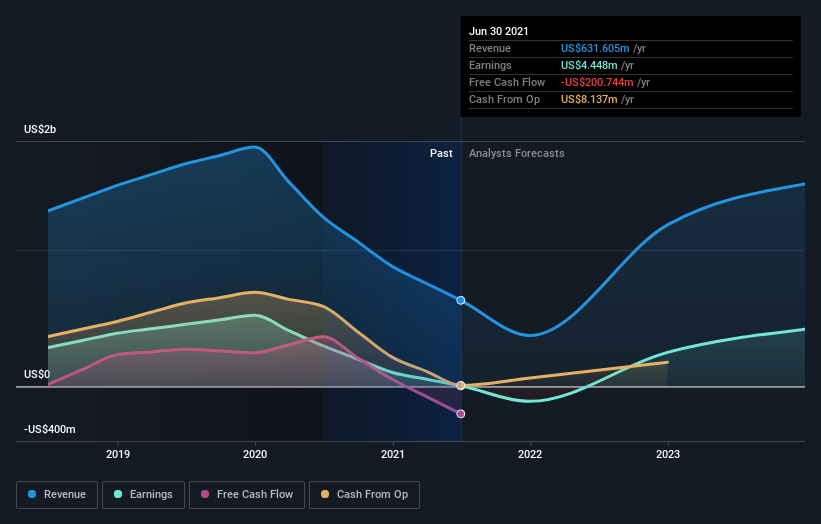Click the pink Free Cash Flow data point
This screenshot has height=524, width=821.
click(x=461, y=414)
